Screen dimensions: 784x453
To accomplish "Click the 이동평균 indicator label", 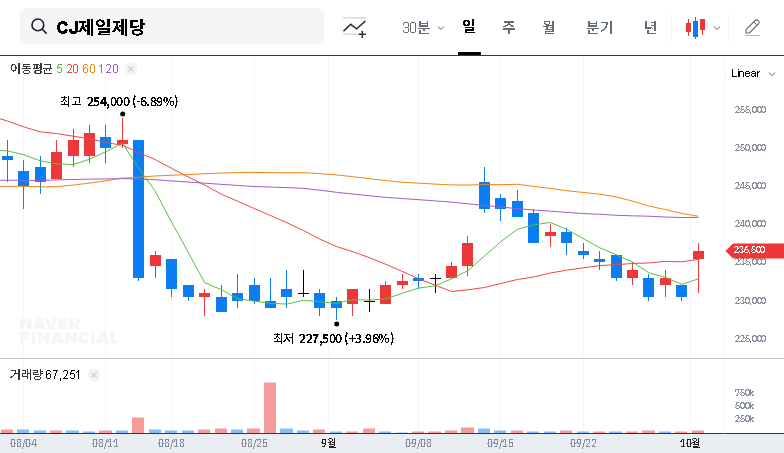I will [x=31, y=68].
